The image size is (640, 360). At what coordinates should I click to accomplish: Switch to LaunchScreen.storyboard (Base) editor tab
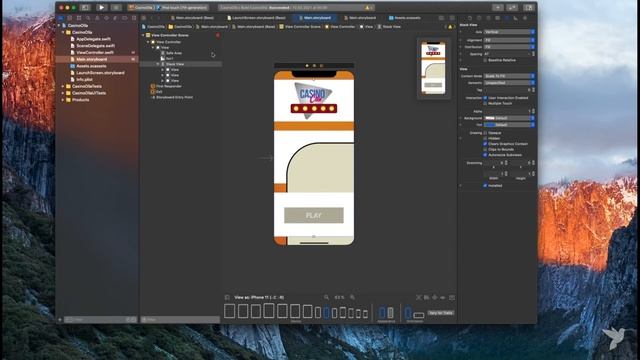(256, 18)
